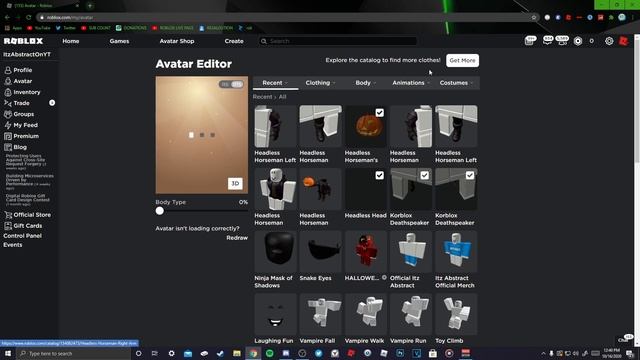
Task: Click the Roblox logo in the header
Action: tap(23, 41)
